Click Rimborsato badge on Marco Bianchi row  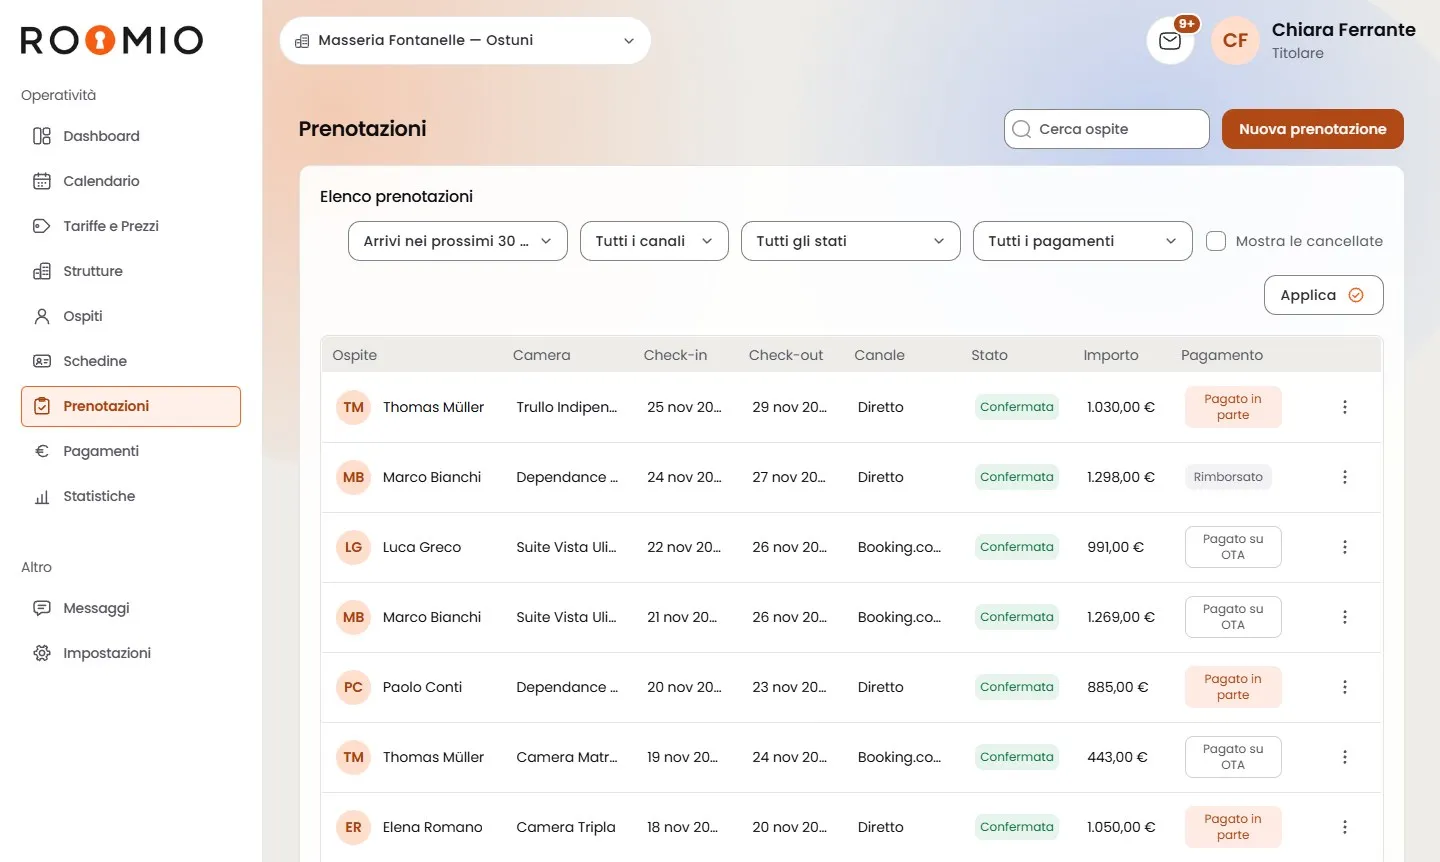(1228, 477)
